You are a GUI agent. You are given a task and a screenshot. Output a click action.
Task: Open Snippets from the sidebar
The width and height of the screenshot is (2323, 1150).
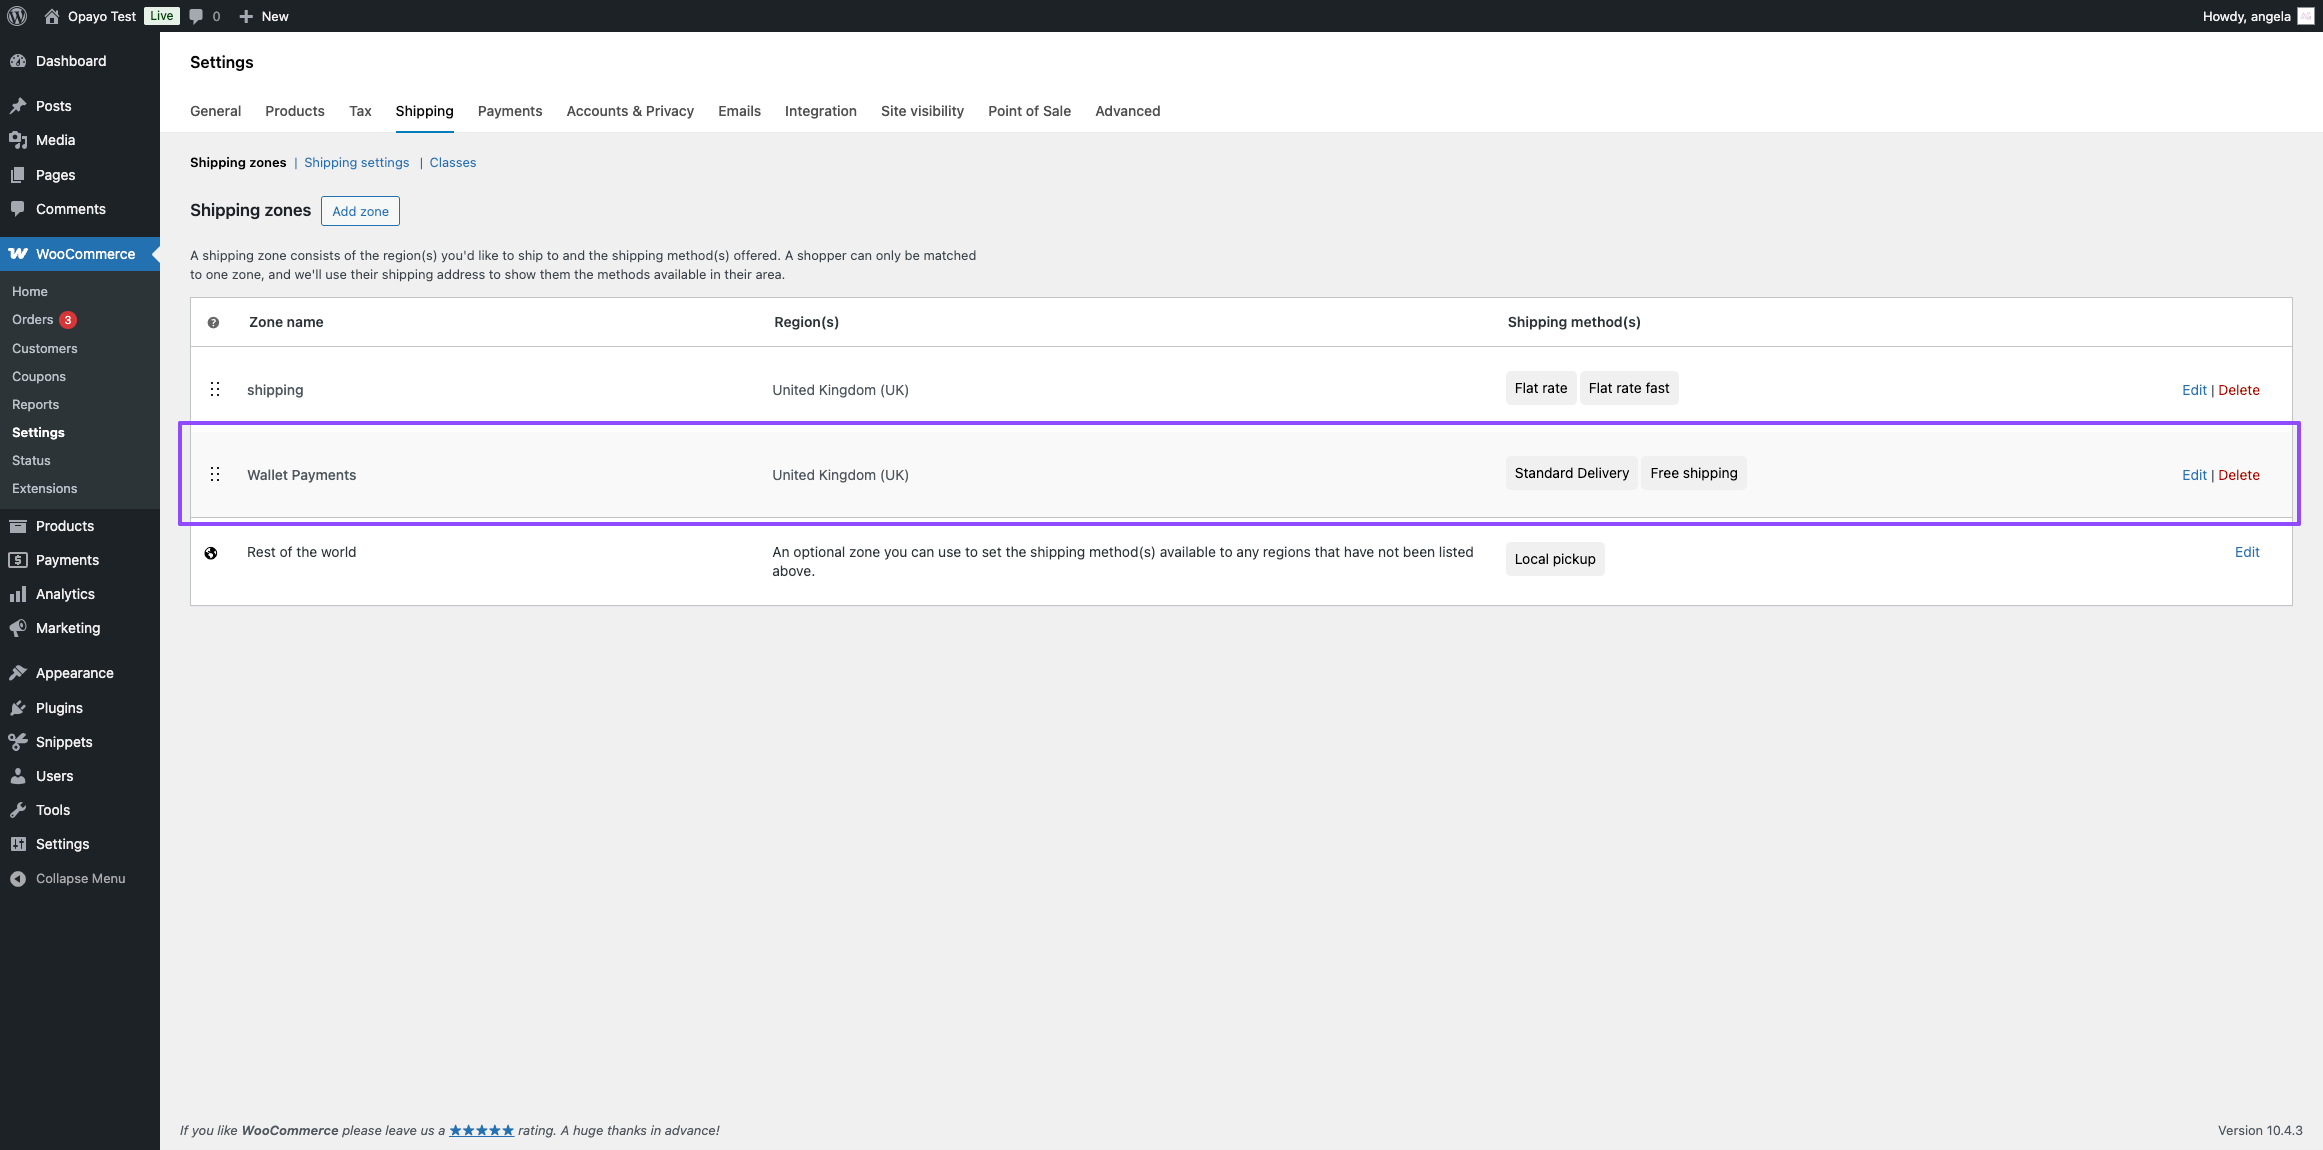pyautogui.click(x=64, y=742)
